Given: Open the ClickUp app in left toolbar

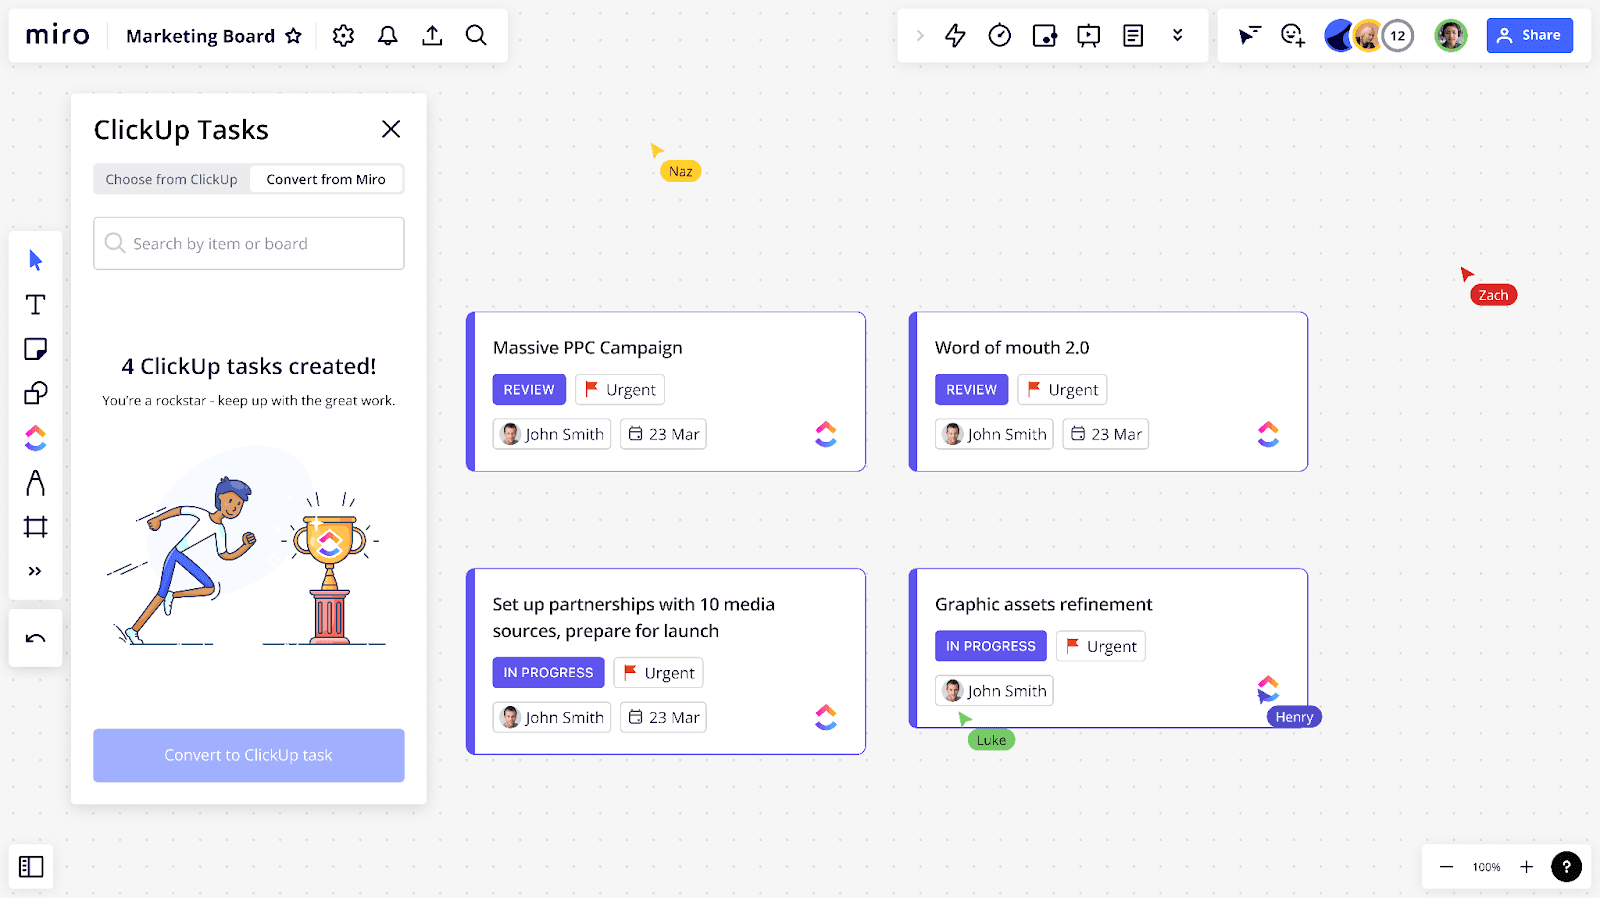Looking at the screenshot, I should click(36, 438).
